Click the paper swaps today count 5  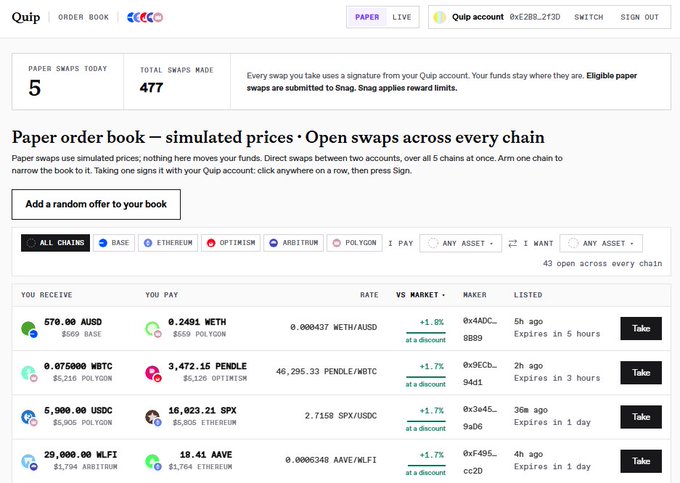click(35, 88)
